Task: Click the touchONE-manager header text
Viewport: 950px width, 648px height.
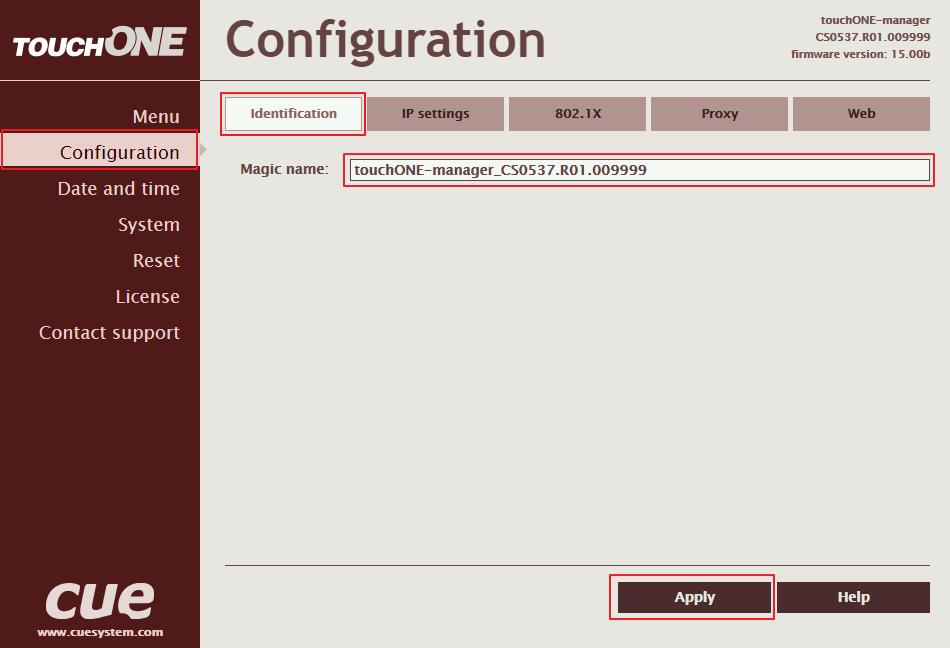Action: (x=875, y=20)
